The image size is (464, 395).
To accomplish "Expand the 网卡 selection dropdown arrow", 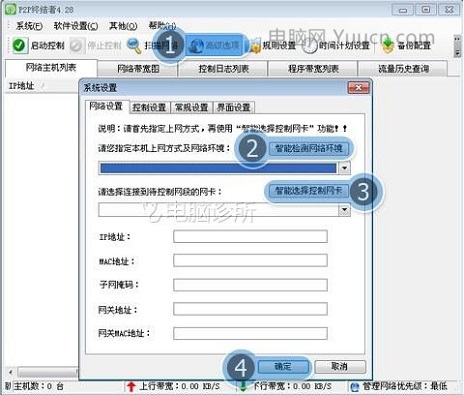I will click(x=345, y=210).
